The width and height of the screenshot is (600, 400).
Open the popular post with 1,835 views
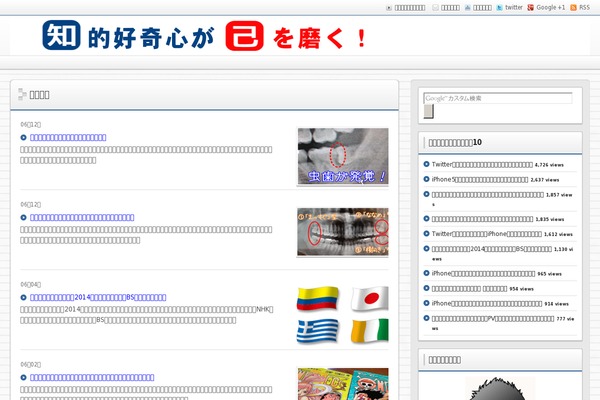pyautogui.click(x=482, y=219)
